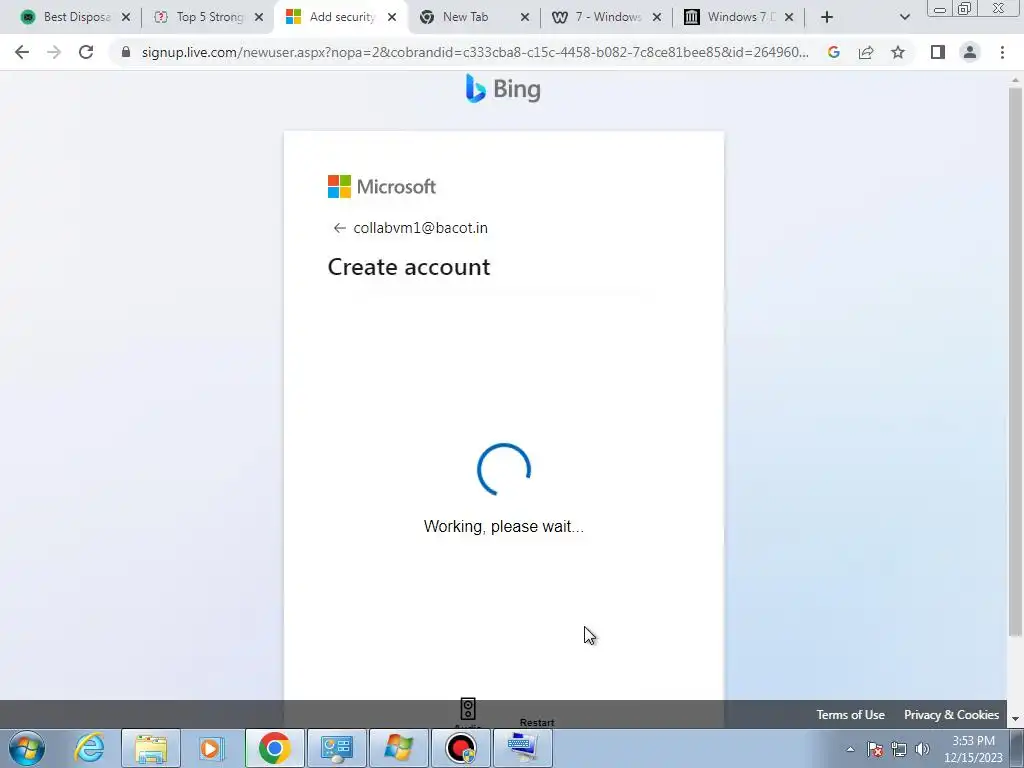The image size is (1024, 768).
Task: Click the scrollbar down arrow
Action: (1016, 719)
